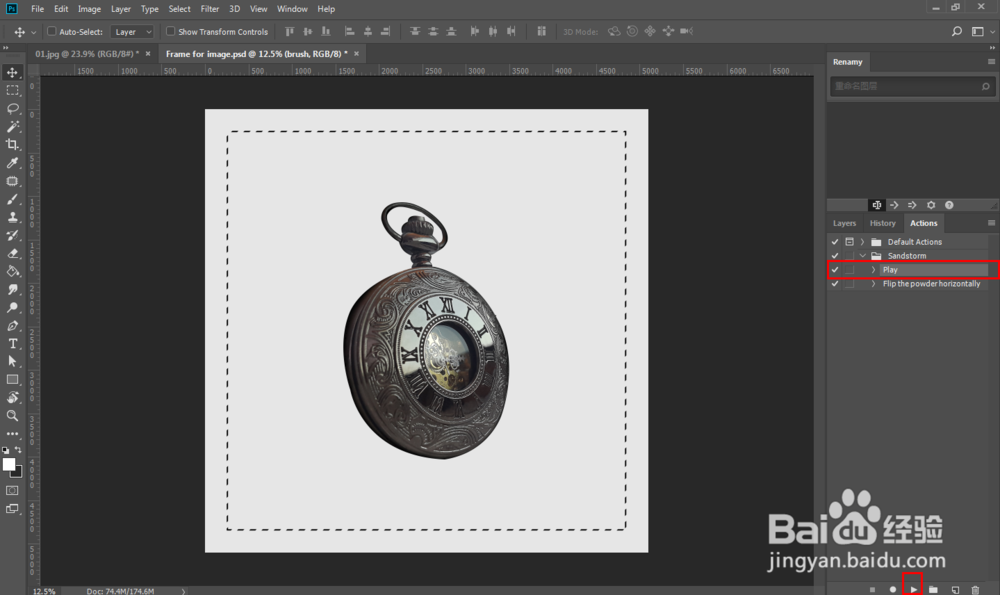Pick the Magic Wand tool
Image resolution: width=1000 pixels, height=595 pixels.
coord(12,126)
